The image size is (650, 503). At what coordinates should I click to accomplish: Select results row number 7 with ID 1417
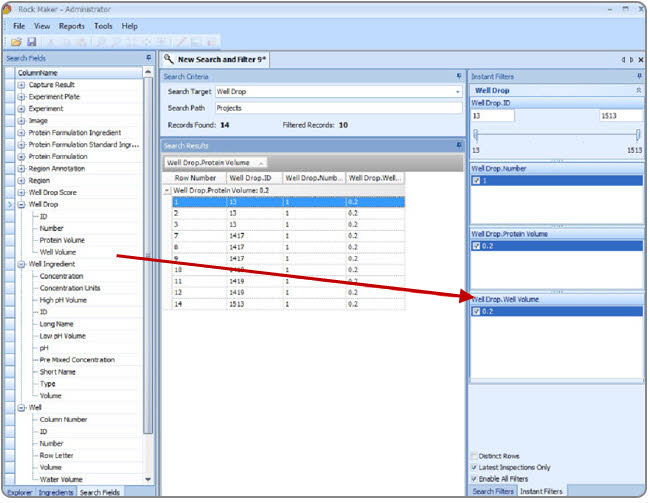tap(289, 236)
